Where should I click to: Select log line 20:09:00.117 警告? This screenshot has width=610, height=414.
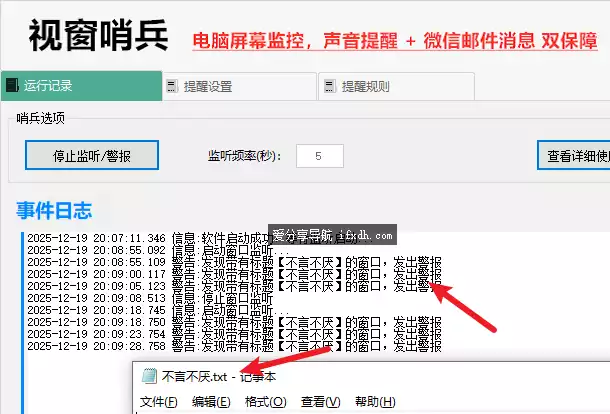pyautogui.click(x=235, y=274)
